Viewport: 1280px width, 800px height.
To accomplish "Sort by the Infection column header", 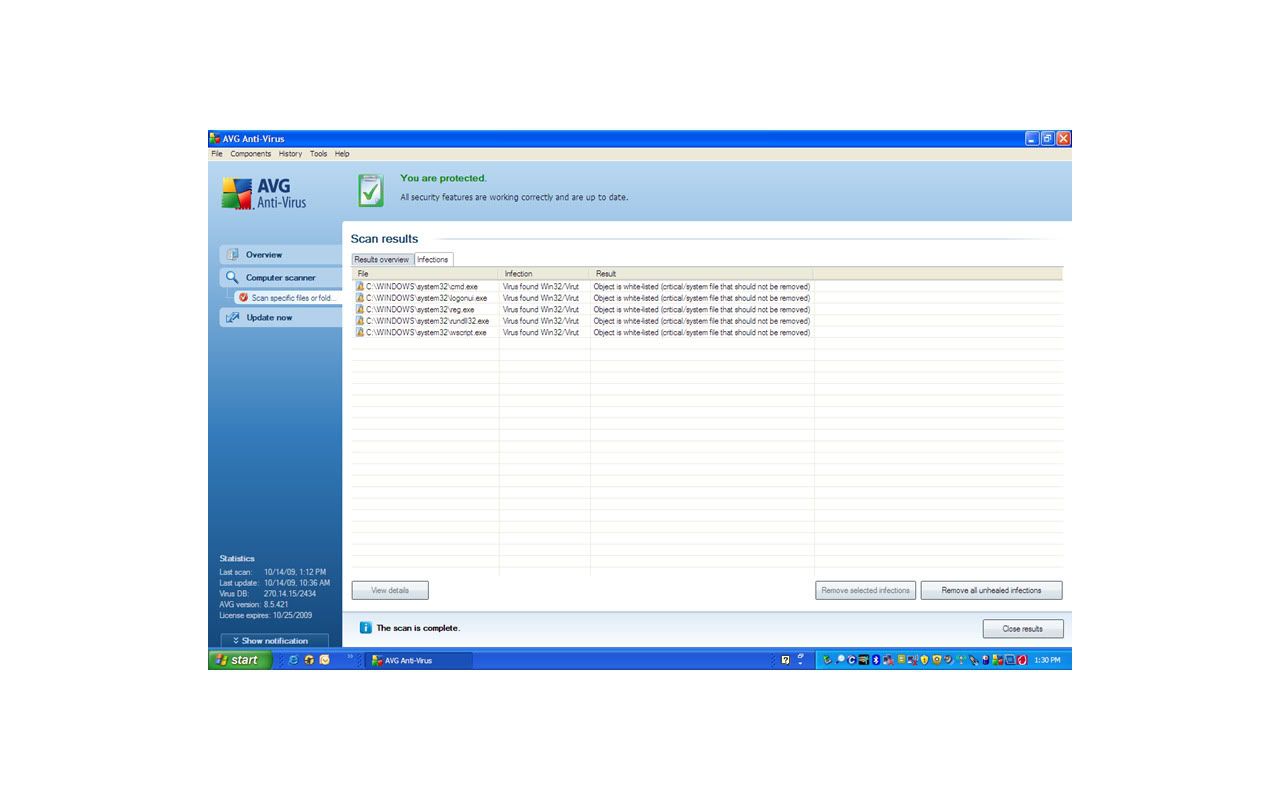I will (x=544, y=273).
